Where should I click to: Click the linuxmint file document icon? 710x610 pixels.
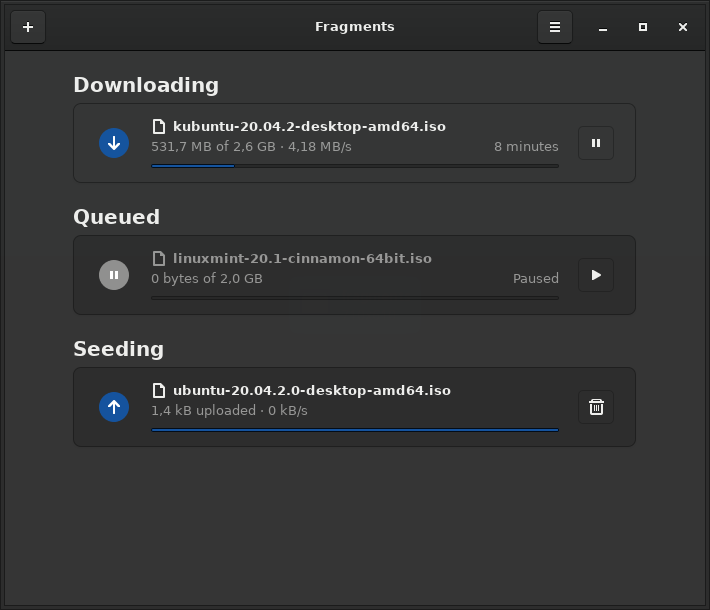tap(159, 258)
